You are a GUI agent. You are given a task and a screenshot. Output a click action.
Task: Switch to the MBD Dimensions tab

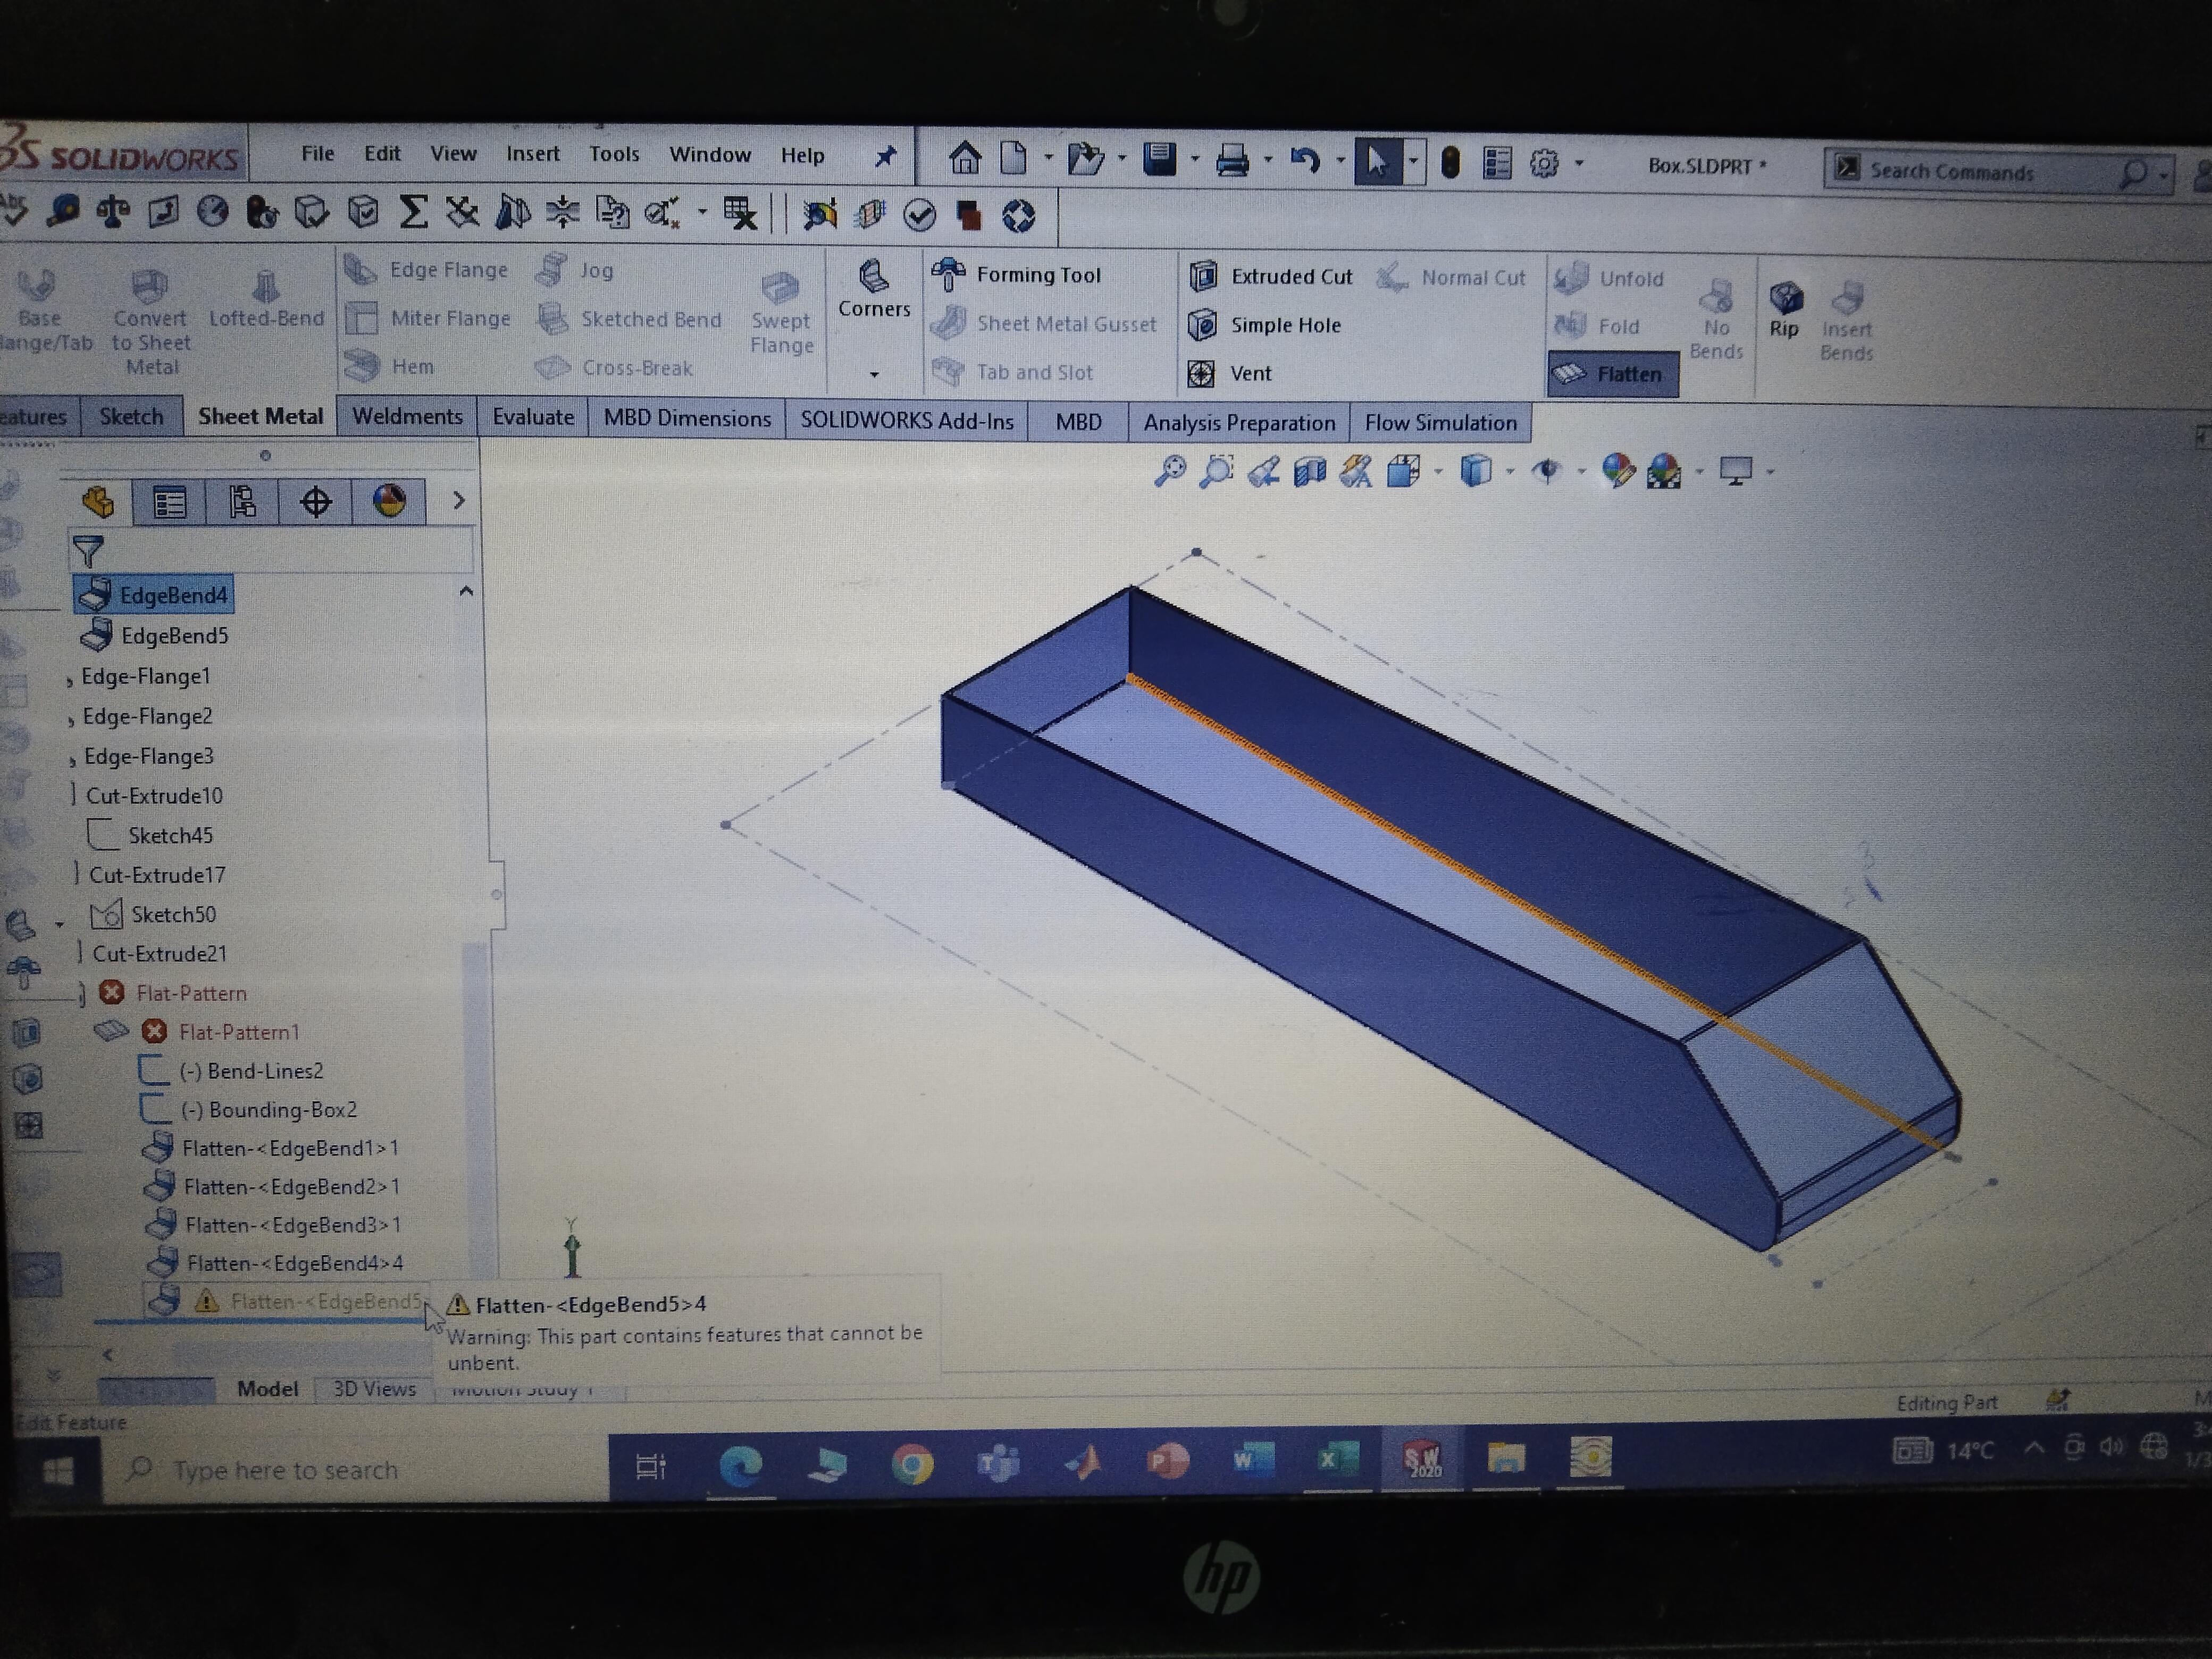coord(687,418)
